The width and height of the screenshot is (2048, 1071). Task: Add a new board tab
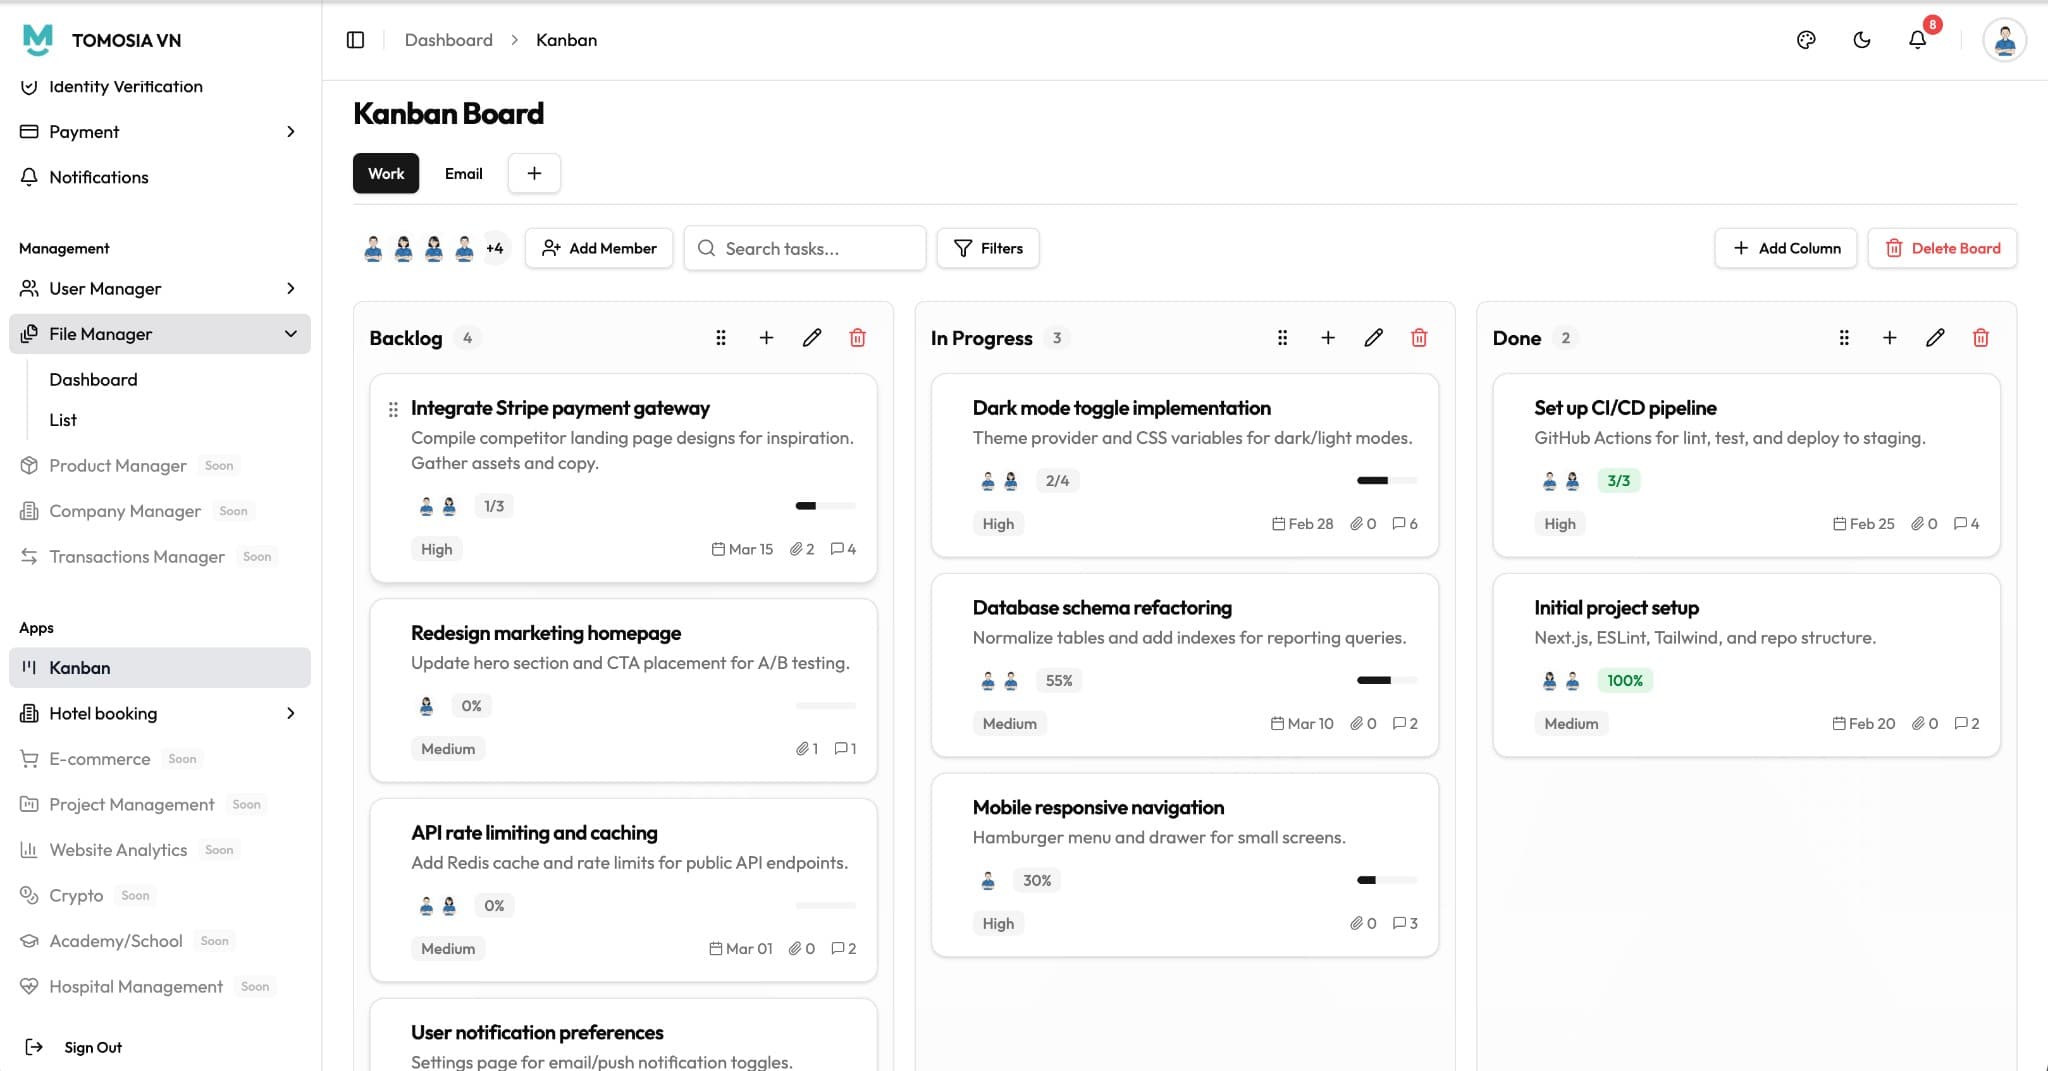coord(534,173)
